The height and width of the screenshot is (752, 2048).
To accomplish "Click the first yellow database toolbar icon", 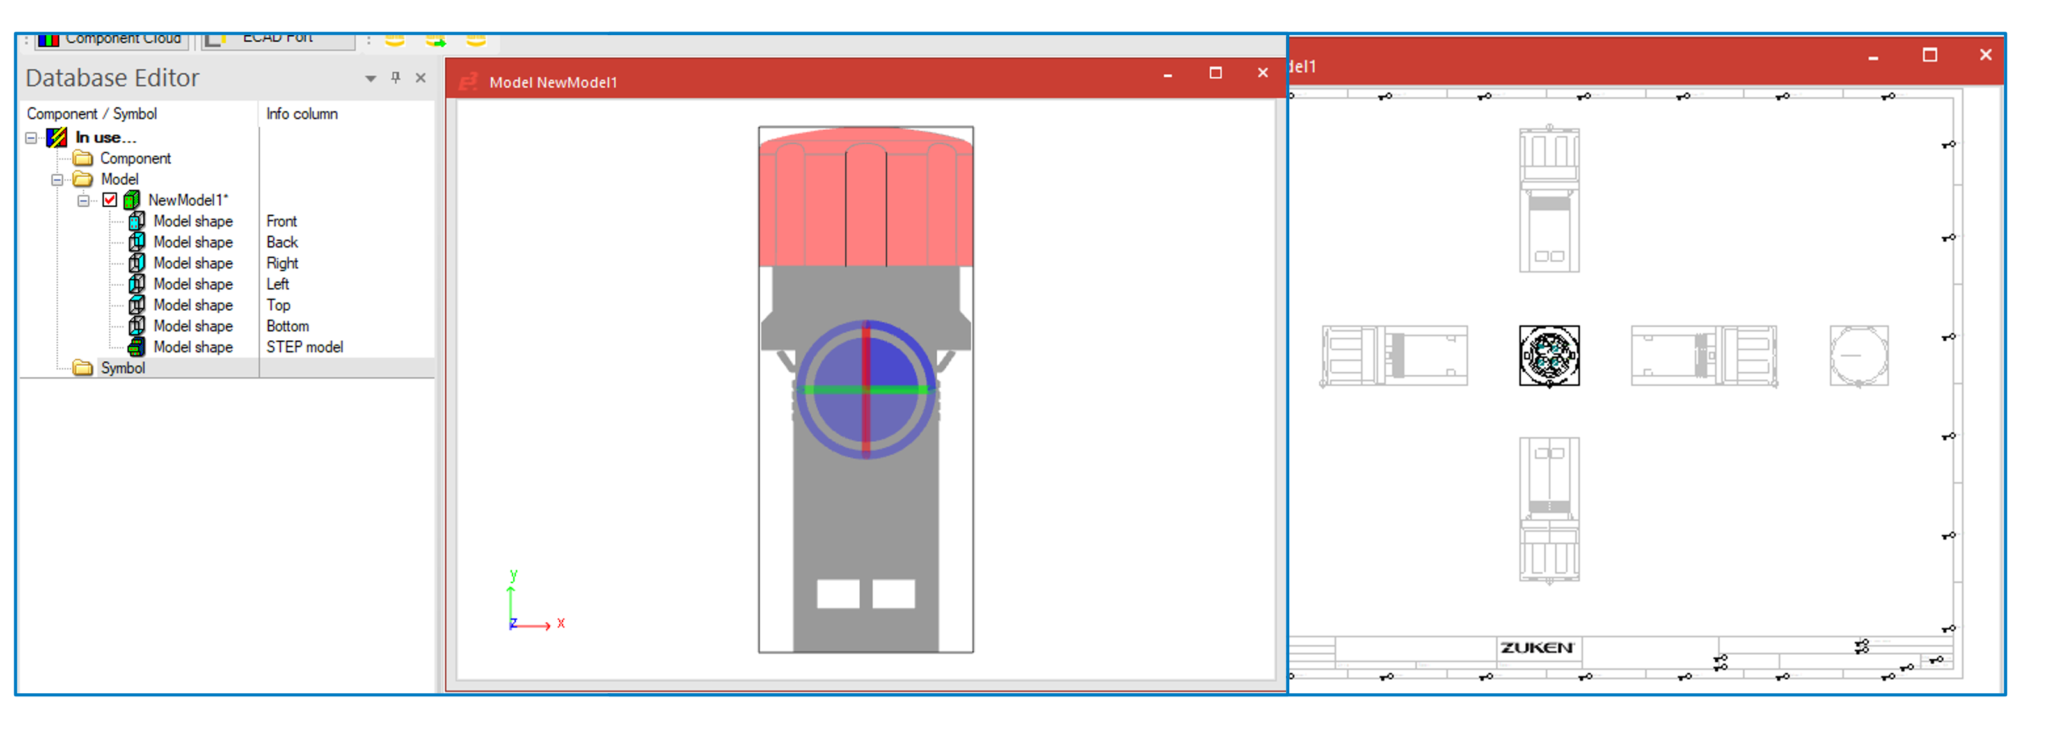I will coord(395,40).
